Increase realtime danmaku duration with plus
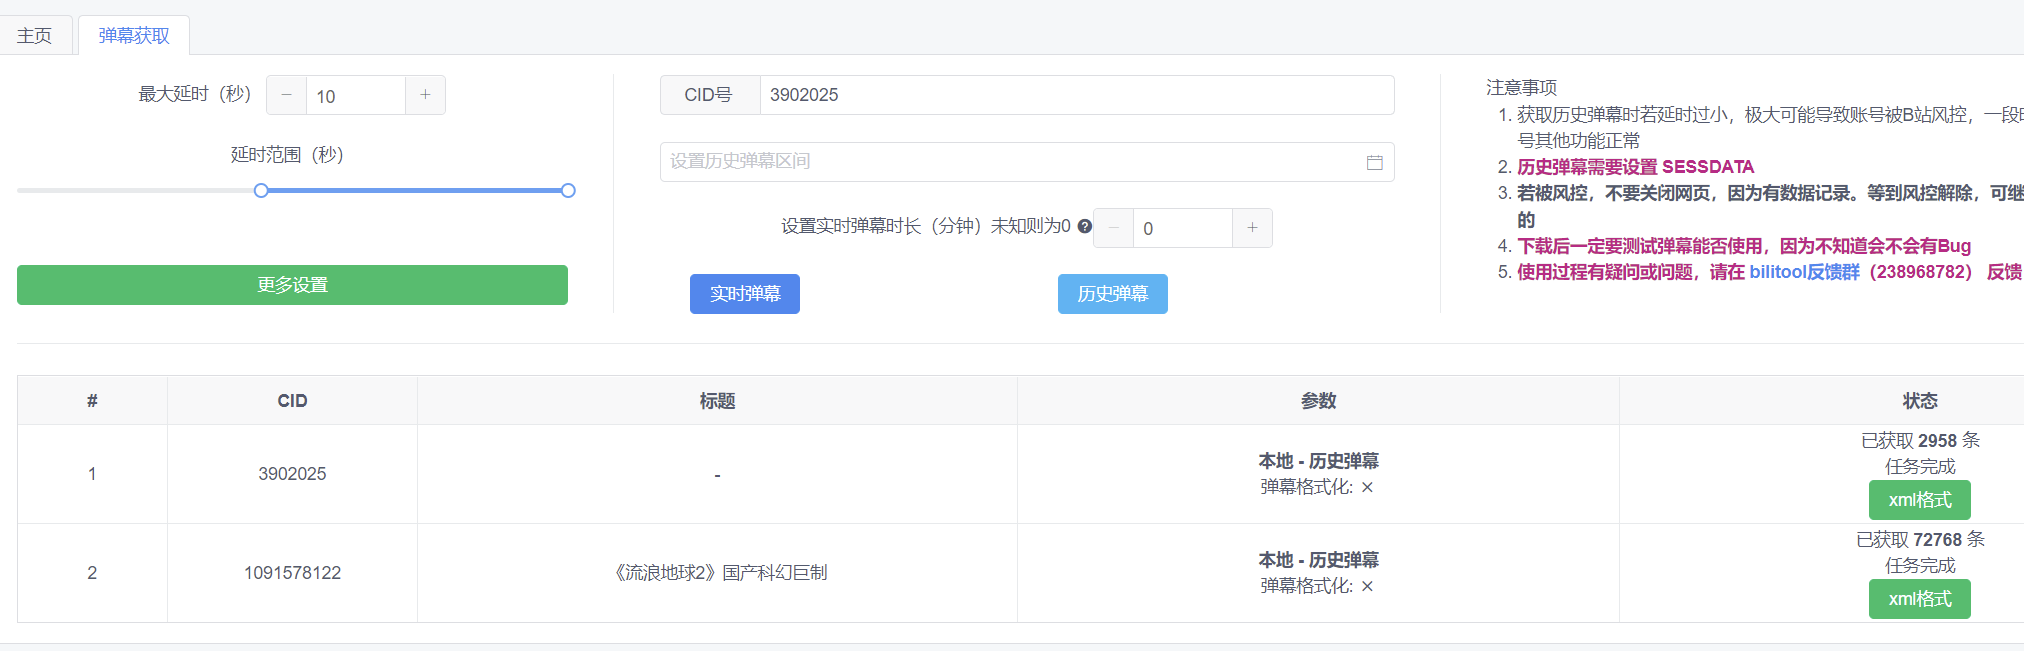This screenshot has width=2024, height=651. coord(1252,228)
